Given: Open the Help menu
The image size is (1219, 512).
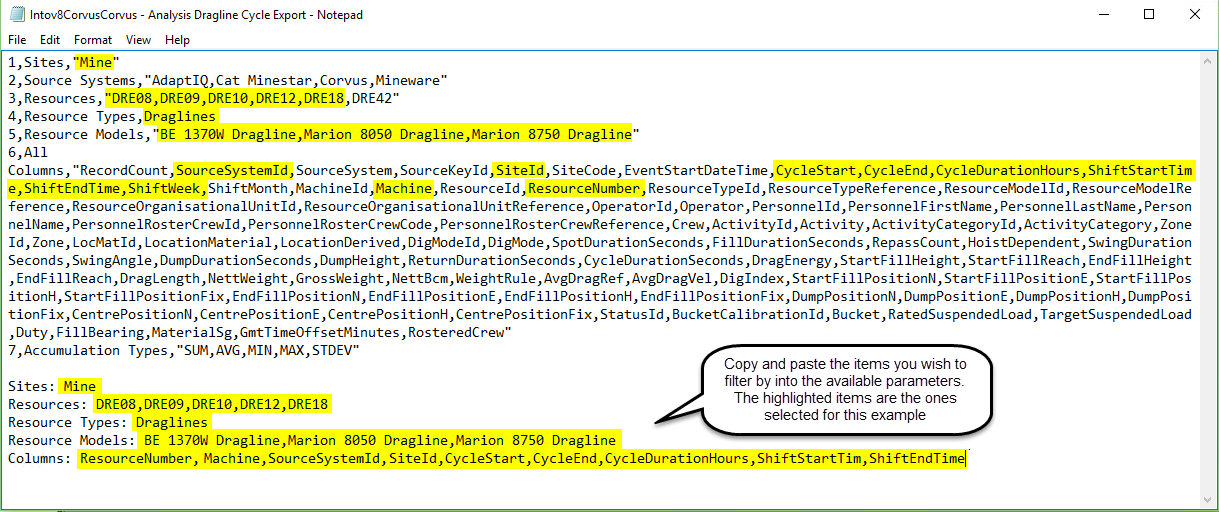Looking at the screenshot, I should coord(177,40).
